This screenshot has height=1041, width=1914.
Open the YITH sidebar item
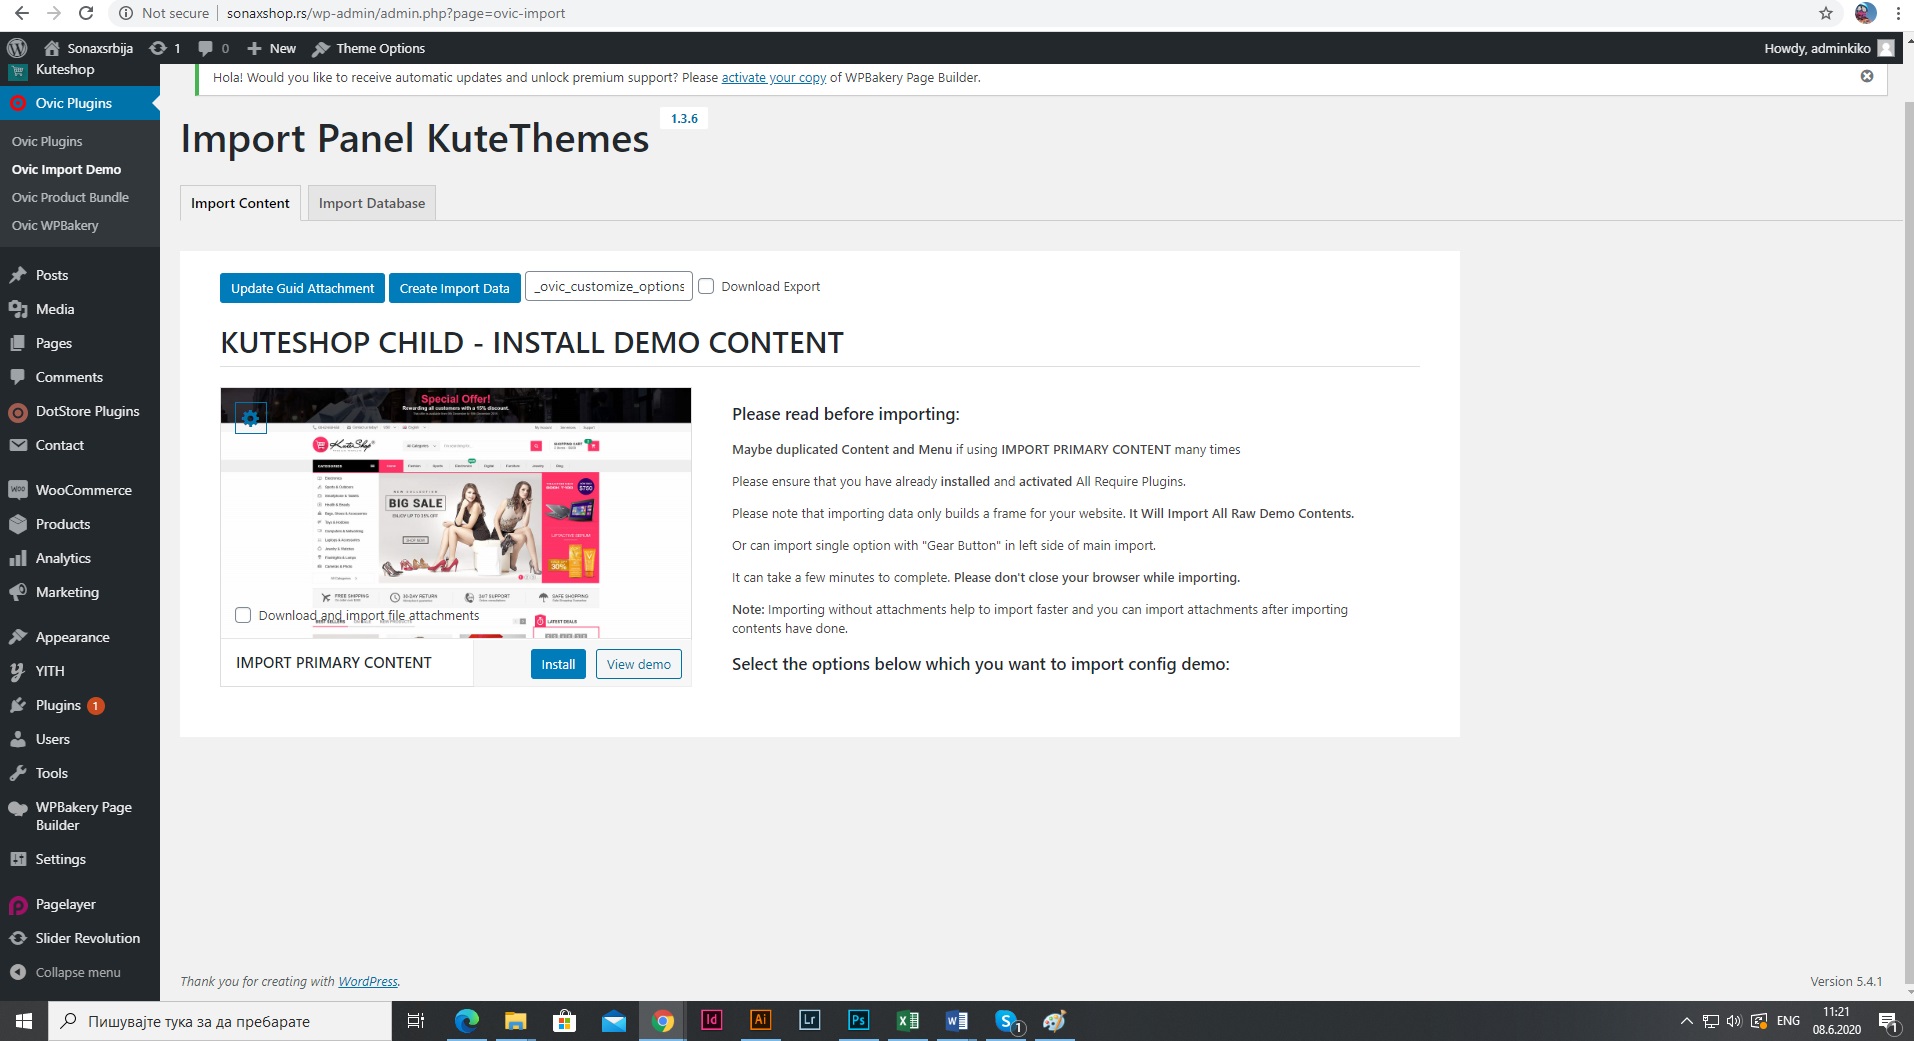[x=80, y=671]
